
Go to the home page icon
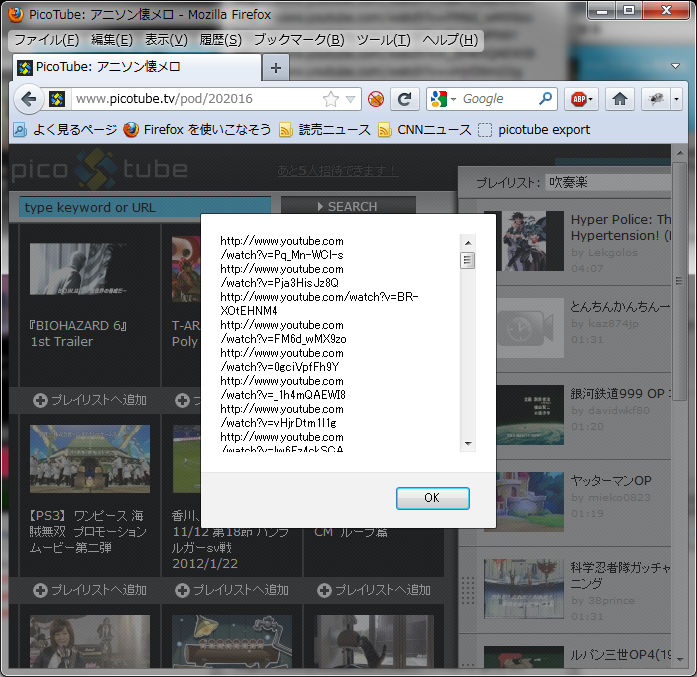coord(620,99)
